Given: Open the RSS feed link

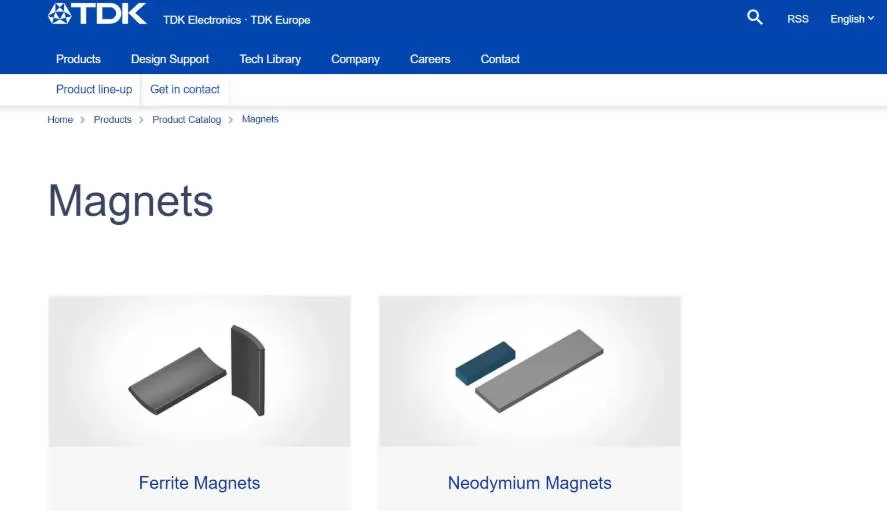Looking at the screenshot, I should coord(798,19).
